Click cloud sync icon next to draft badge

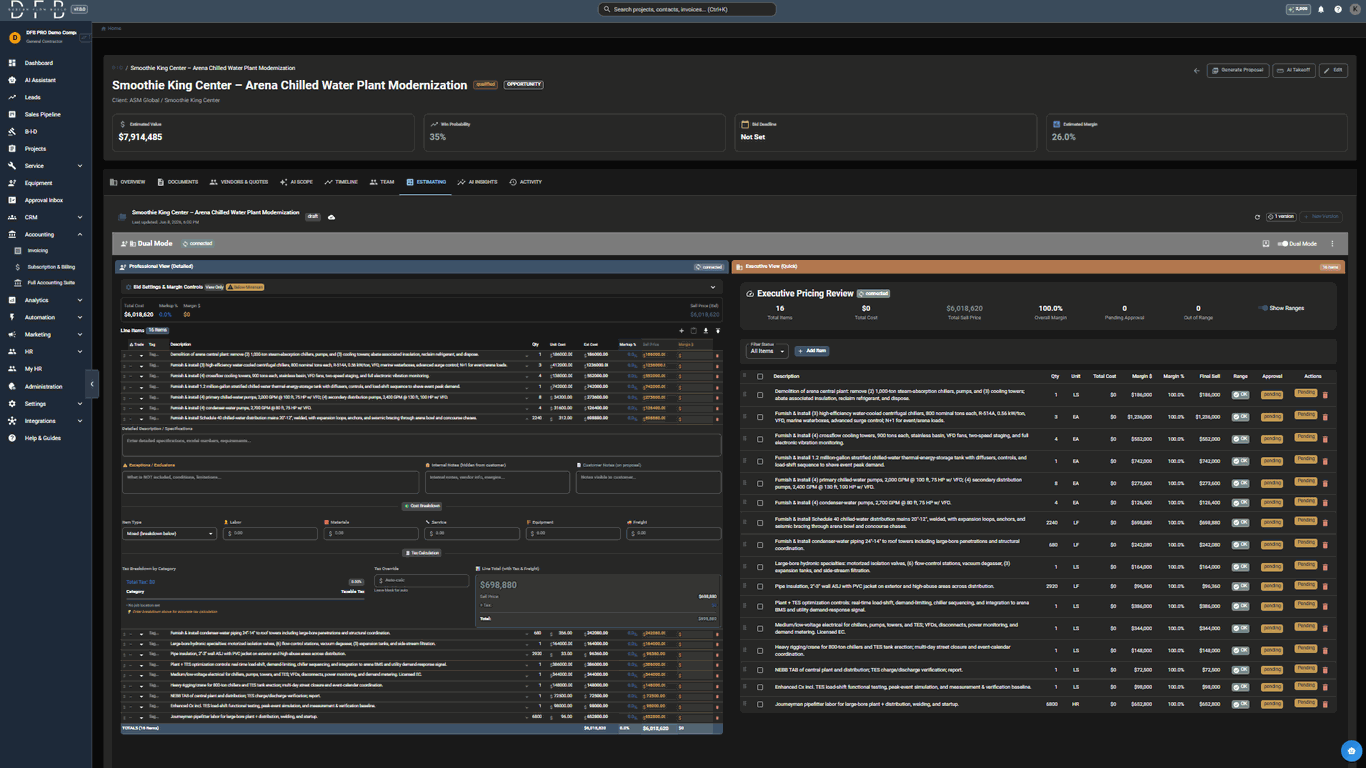coord(331,216)
